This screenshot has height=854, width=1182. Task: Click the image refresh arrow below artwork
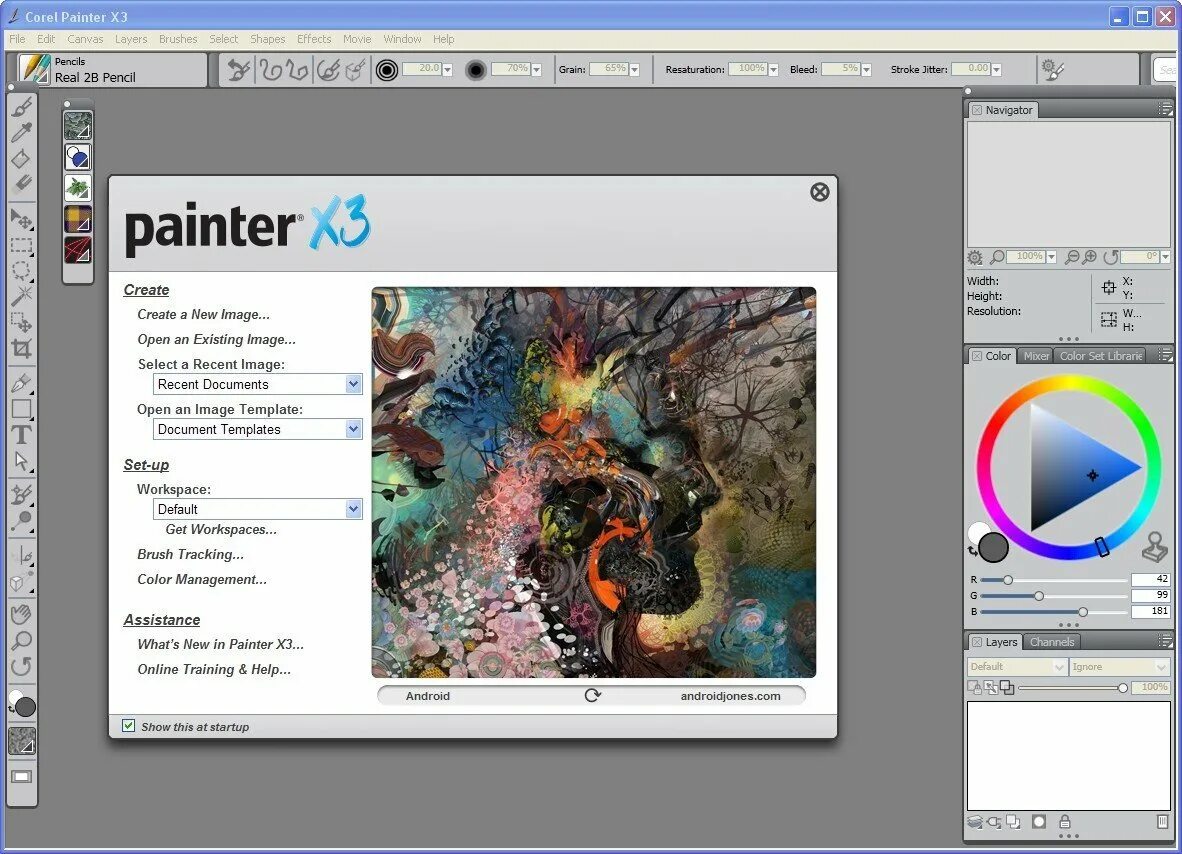(x=593, y=695)
